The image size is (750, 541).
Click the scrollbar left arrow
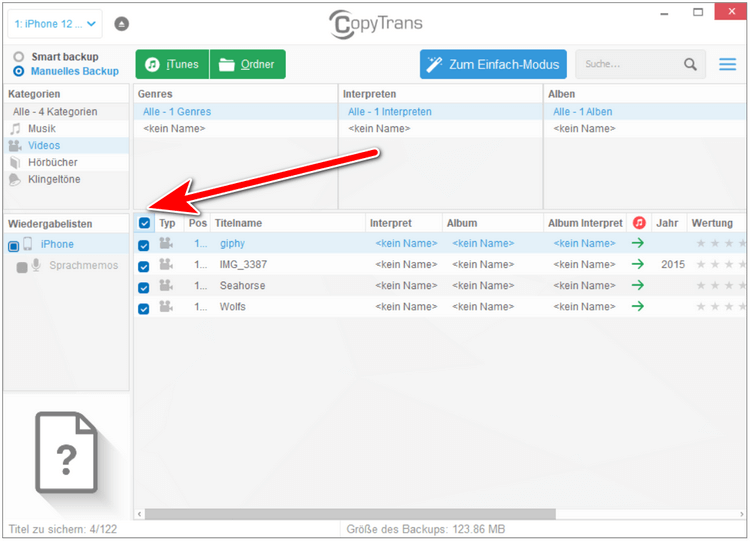pyautogui.click(x=139, y=514)
